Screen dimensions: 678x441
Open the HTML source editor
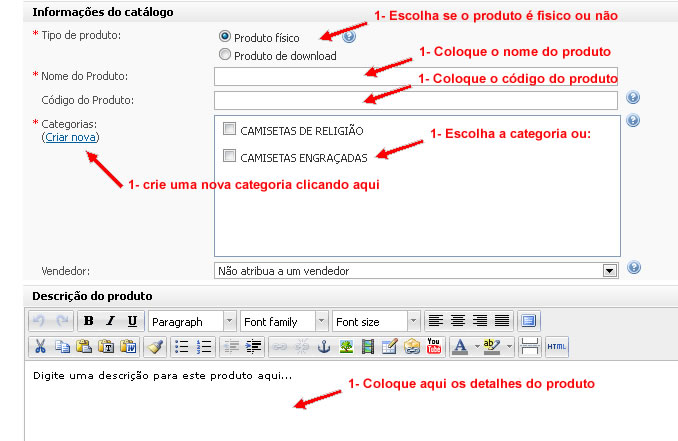[x=557, y=347]
